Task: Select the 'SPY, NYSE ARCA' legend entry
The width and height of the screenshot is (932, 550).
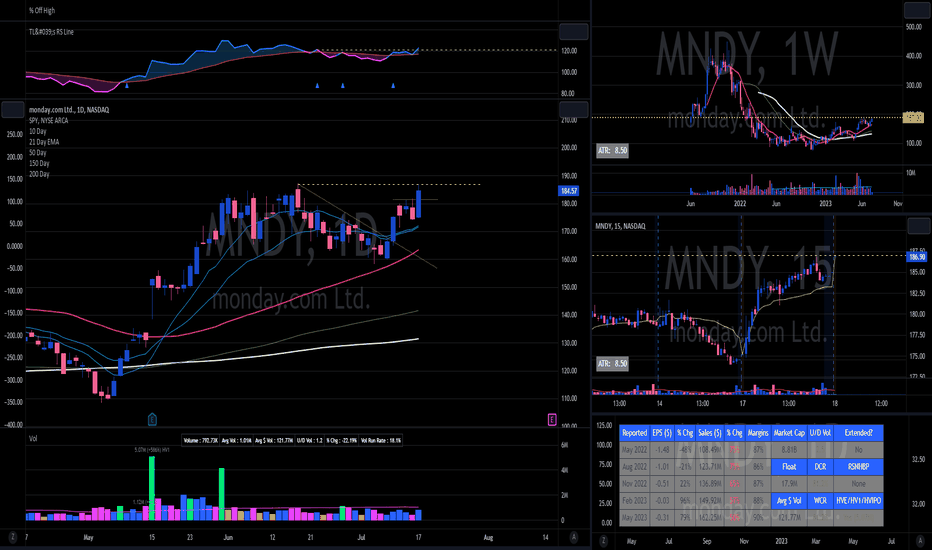Action: tap(49, 121)
